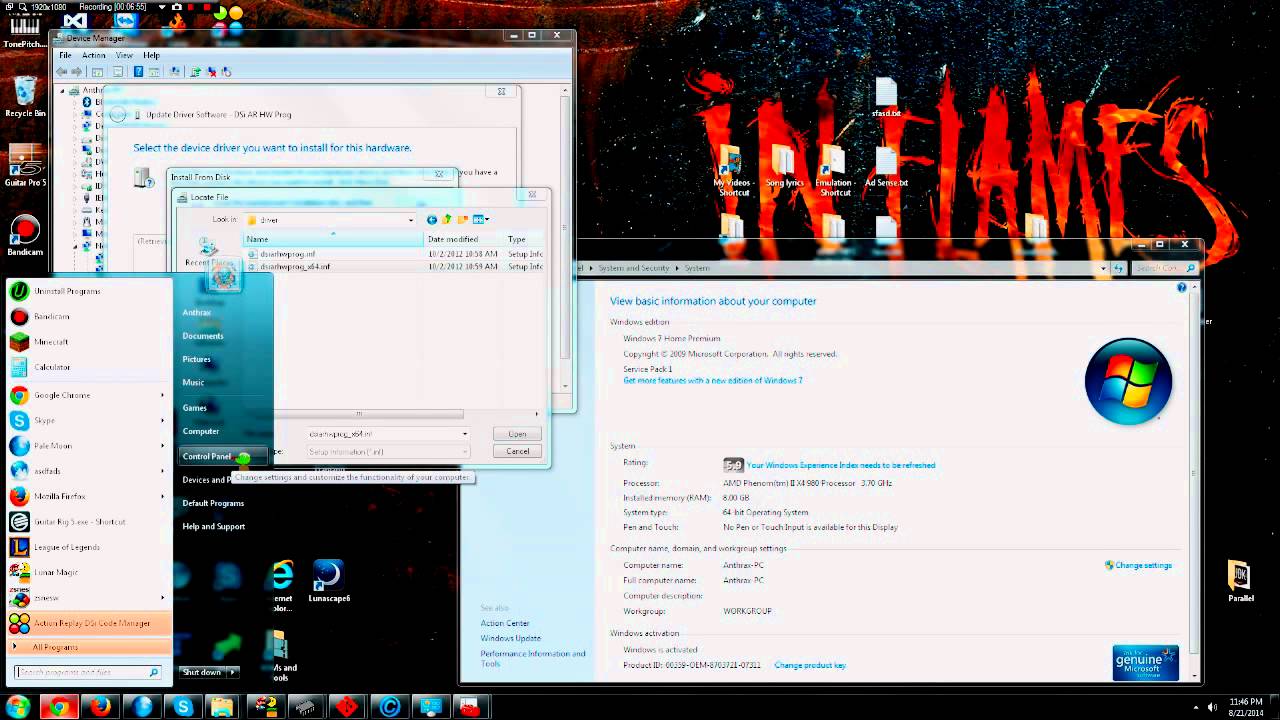The image size is (1280, 720).
Task: Select dsiarhwprog_x64.inf file in list
Action: (295, 267)
